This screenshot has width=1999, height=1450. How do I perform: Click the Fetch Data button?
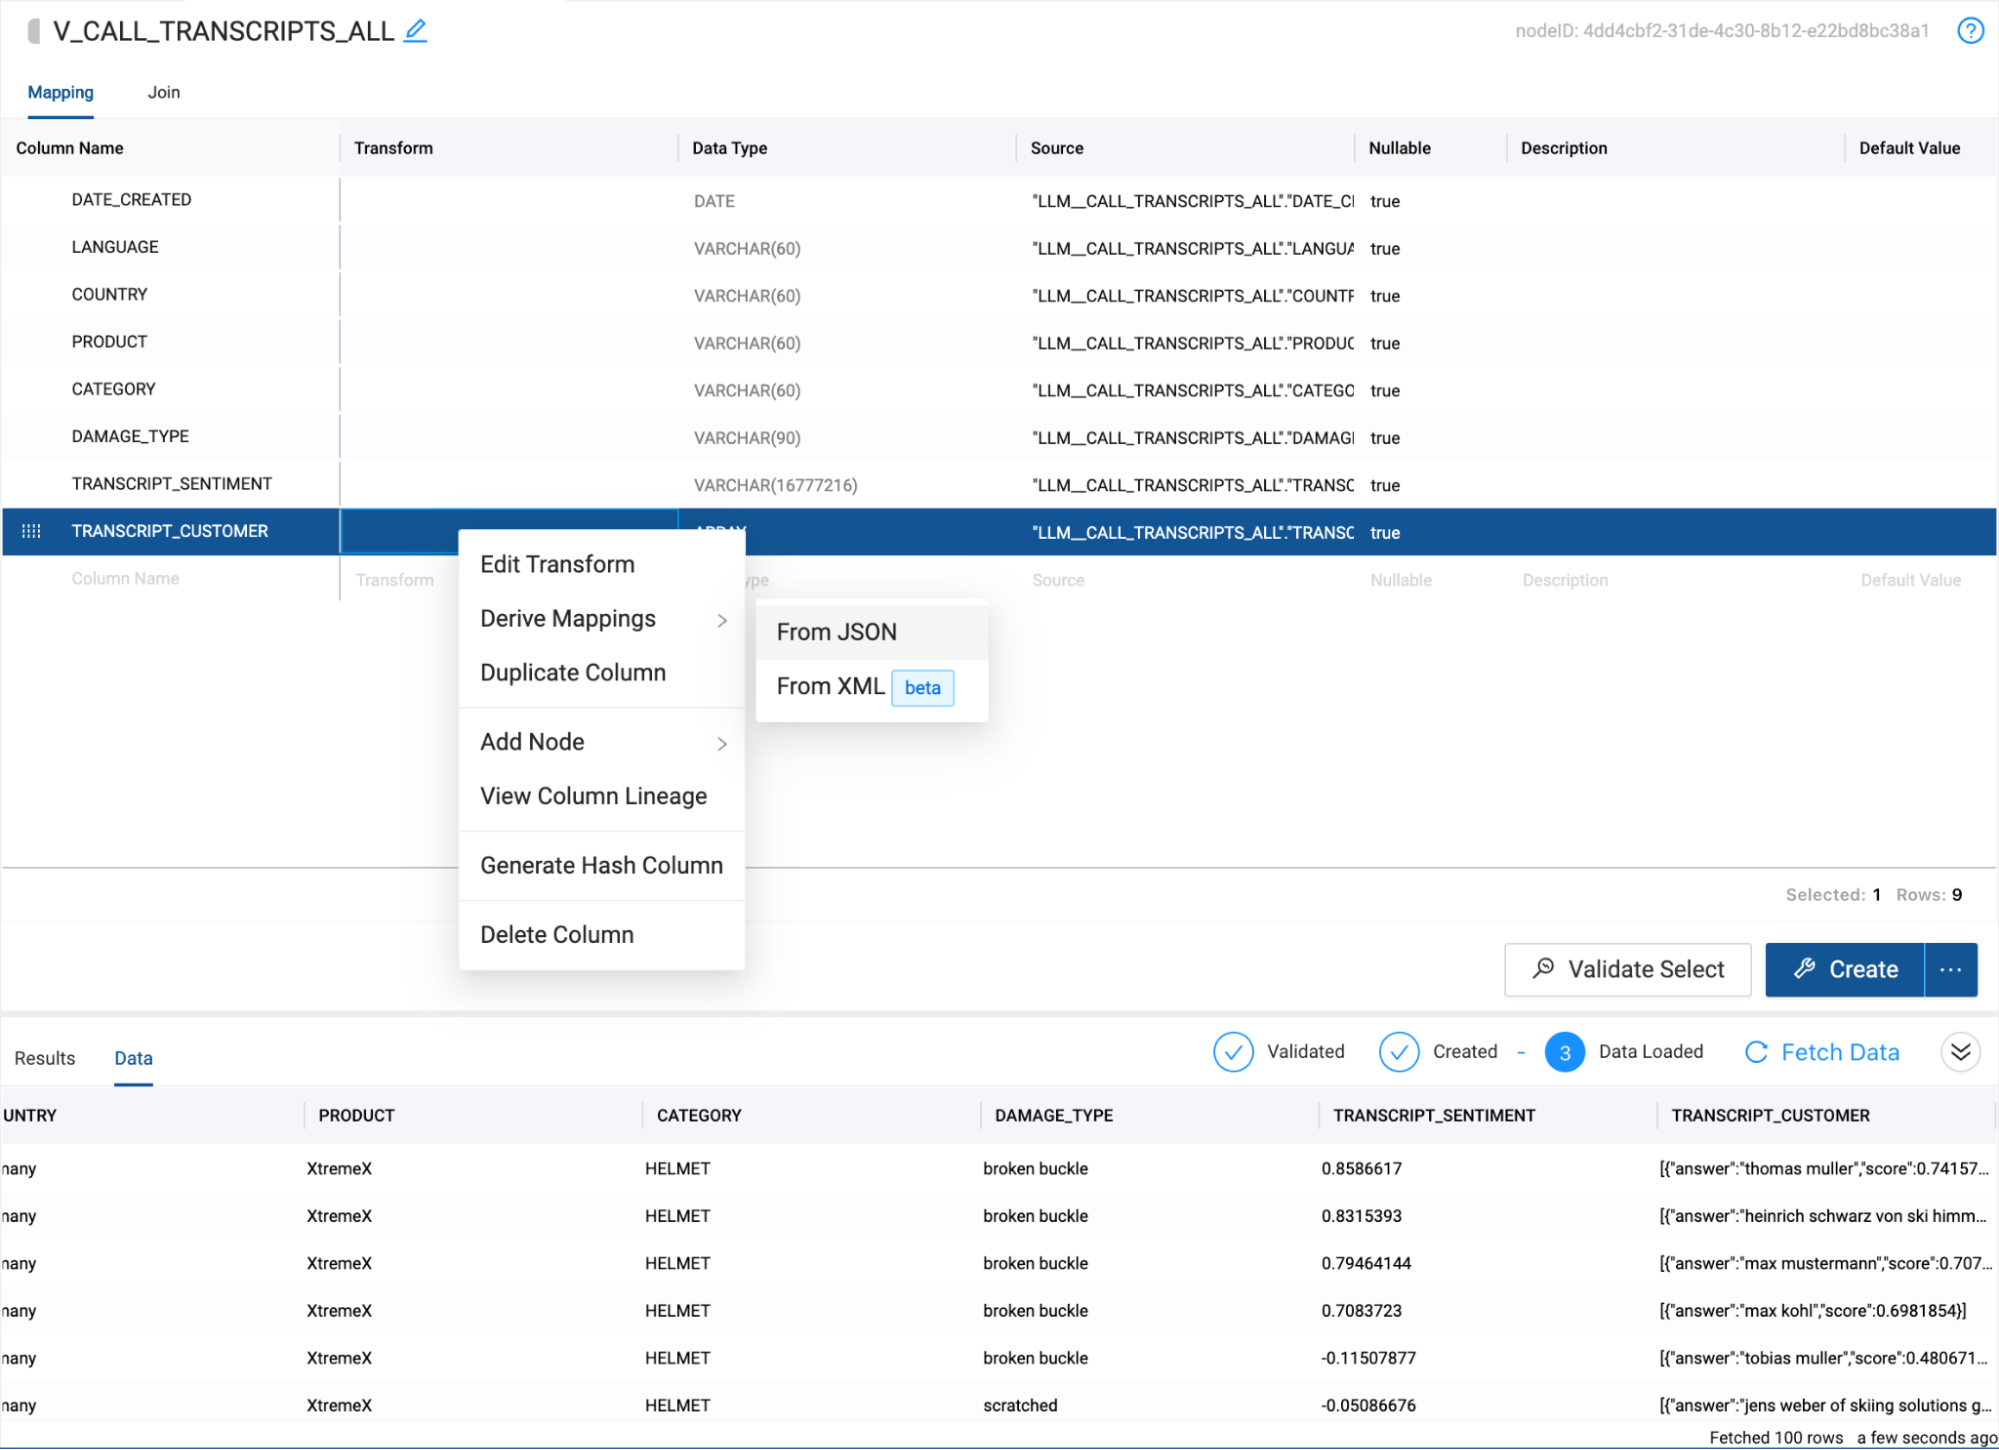1821,1052
